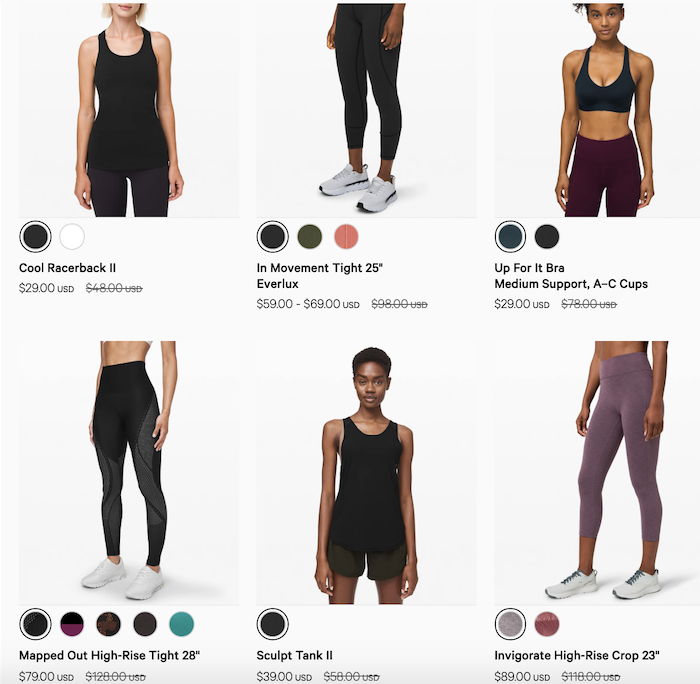Select black swatch under Sculpt Tank II

[x=273, y=624]
